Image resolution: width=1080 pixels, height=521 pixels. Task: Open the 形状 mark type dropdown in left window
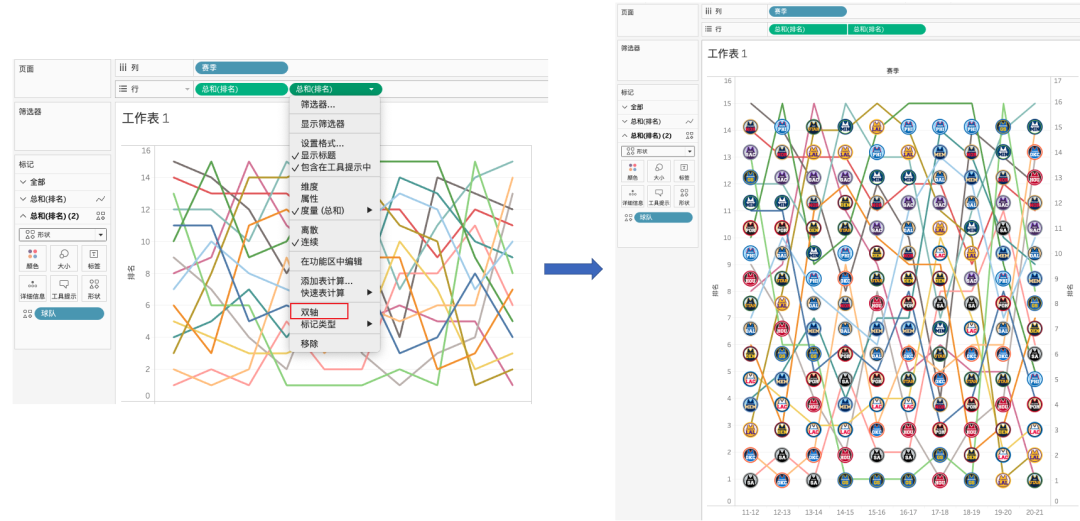click(62, 234)
